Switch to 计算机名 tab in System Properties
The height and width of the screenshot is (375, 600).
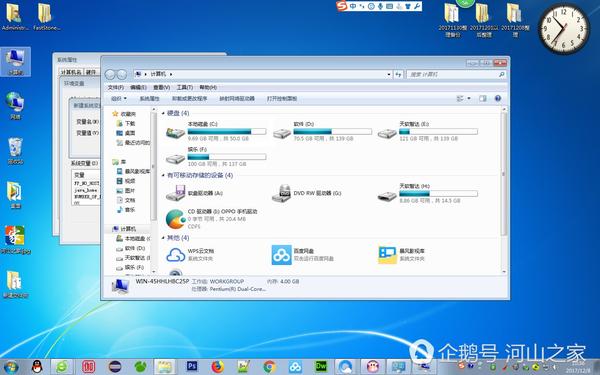click(71, 72)
